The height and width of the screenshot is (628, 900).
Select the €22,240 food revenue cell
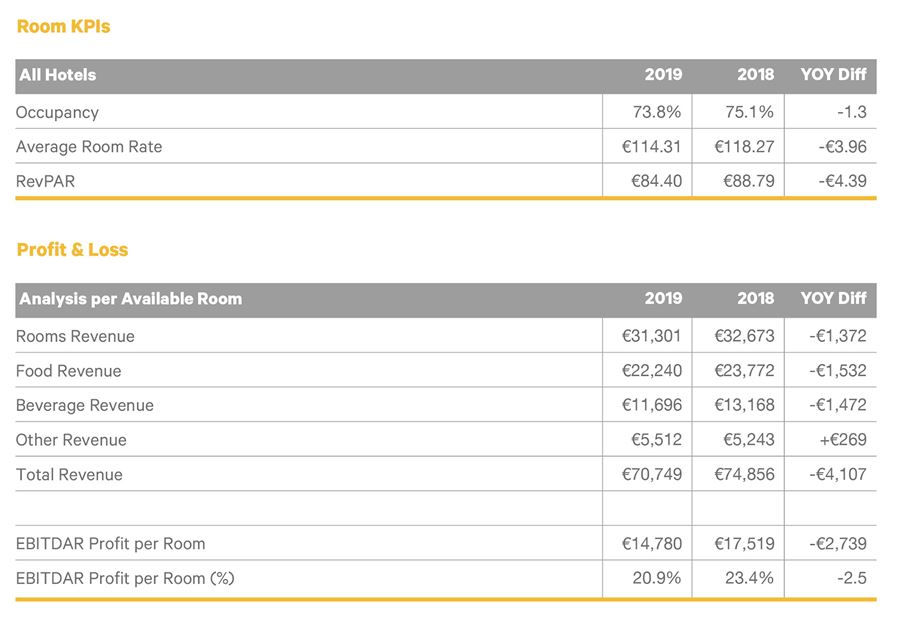pyautogui.click(x=651, y=371)
